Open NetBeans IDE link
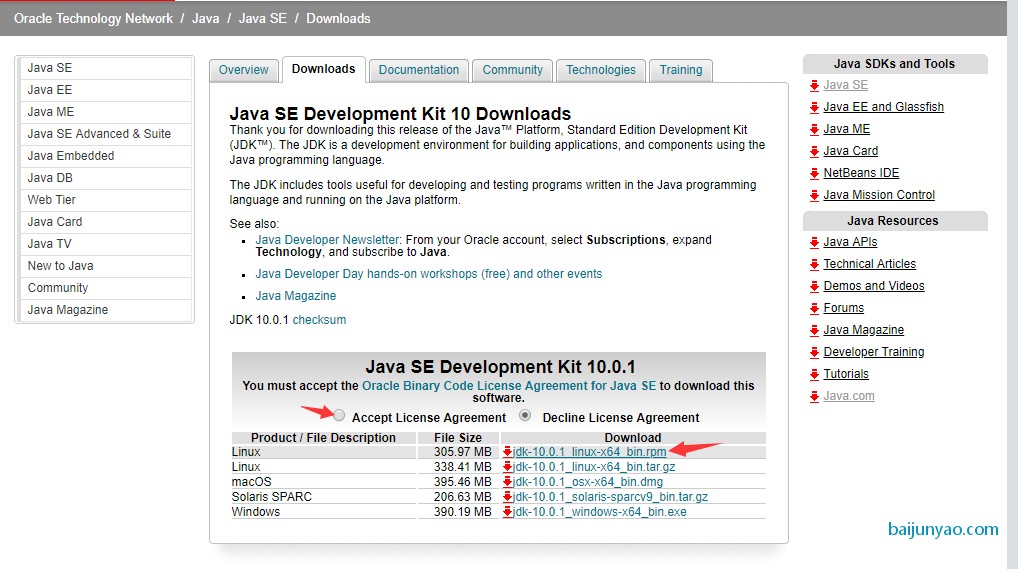Image resolution: width=1018 pixels, height=569 pixels. pos(861,173)
